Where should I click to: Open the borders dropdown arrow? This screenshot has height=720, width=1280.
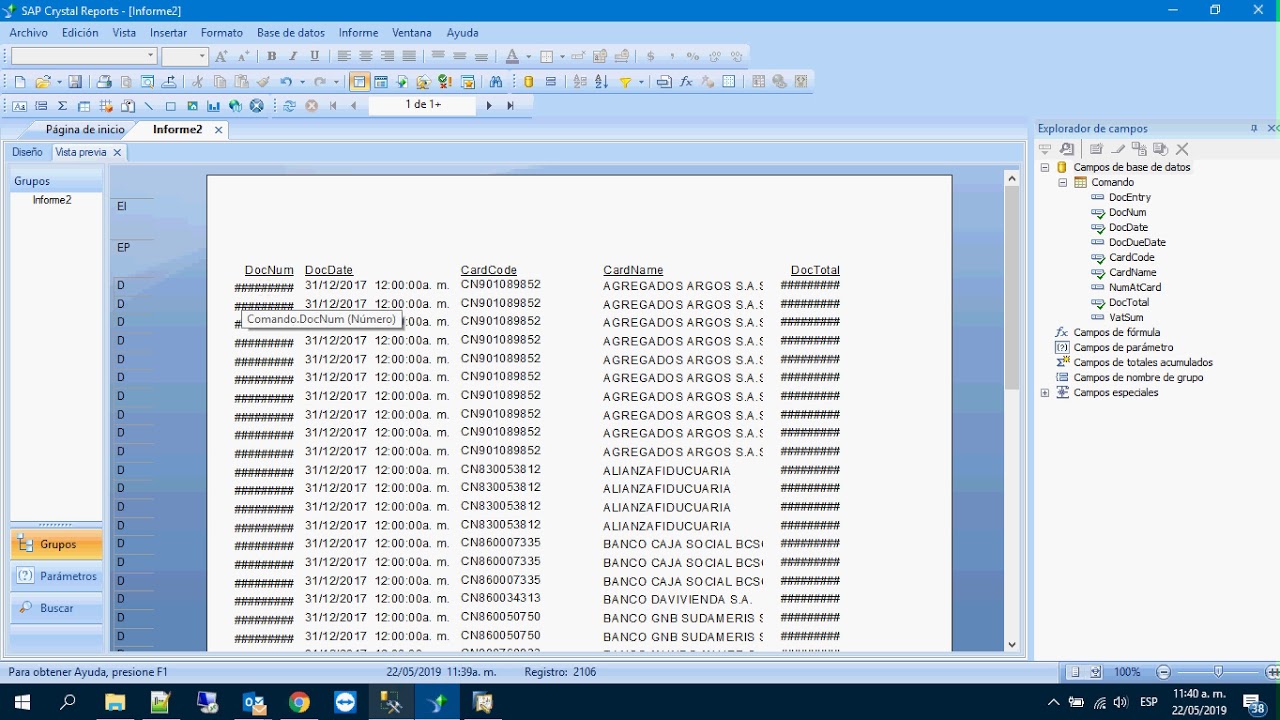point(562,57)
